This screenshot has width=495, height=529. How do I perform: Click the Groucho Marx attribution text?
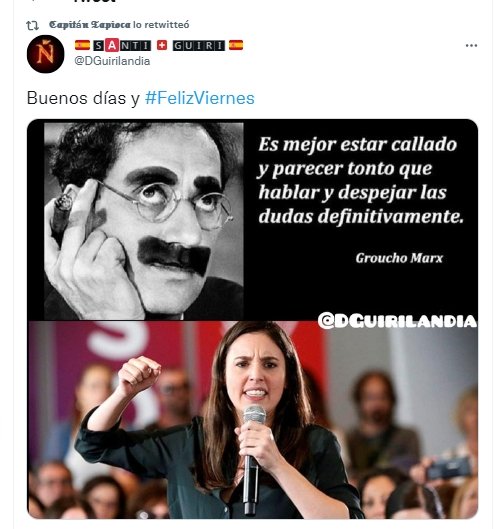[x=399, y=258]
